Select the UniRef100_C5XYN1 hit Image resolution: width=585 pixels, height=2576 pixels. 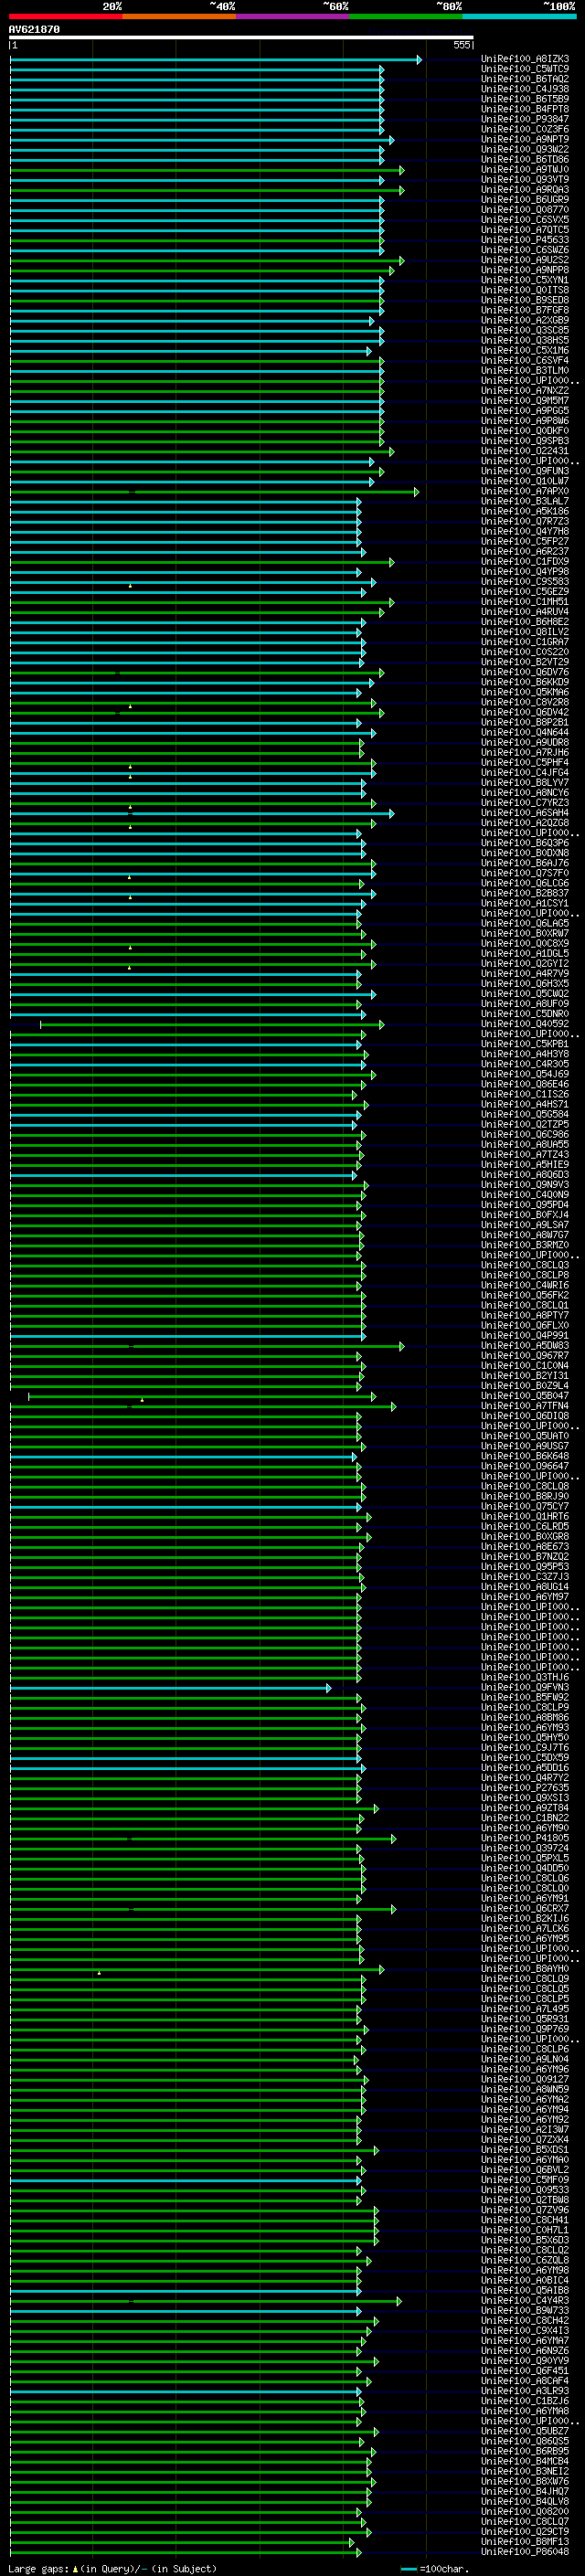click(x=525, y=280)
